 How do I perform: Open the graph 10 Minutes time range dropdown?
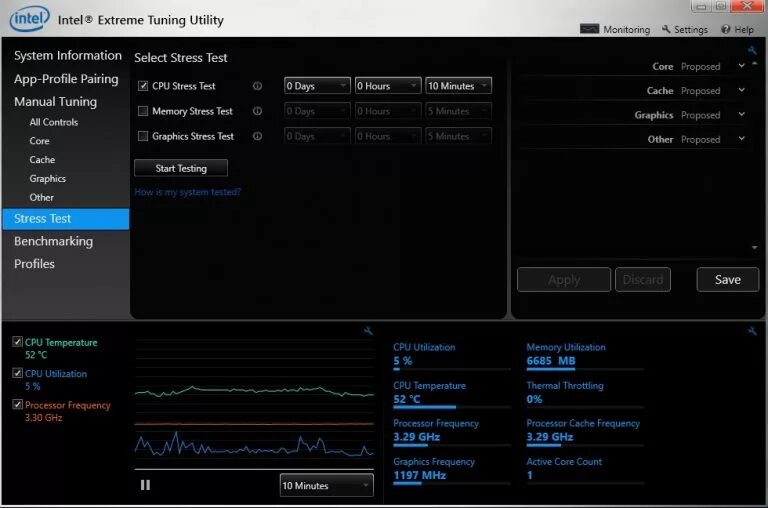pos(326,485)
